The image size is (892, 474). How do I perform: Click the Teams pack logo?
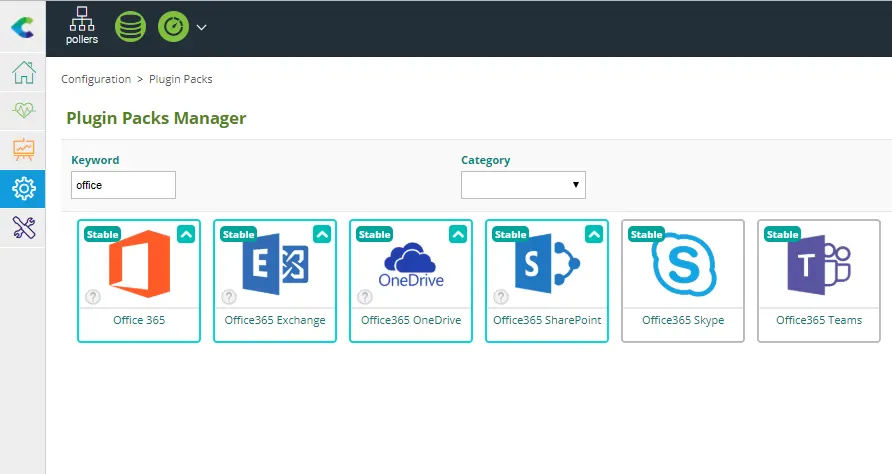[819, 265]
